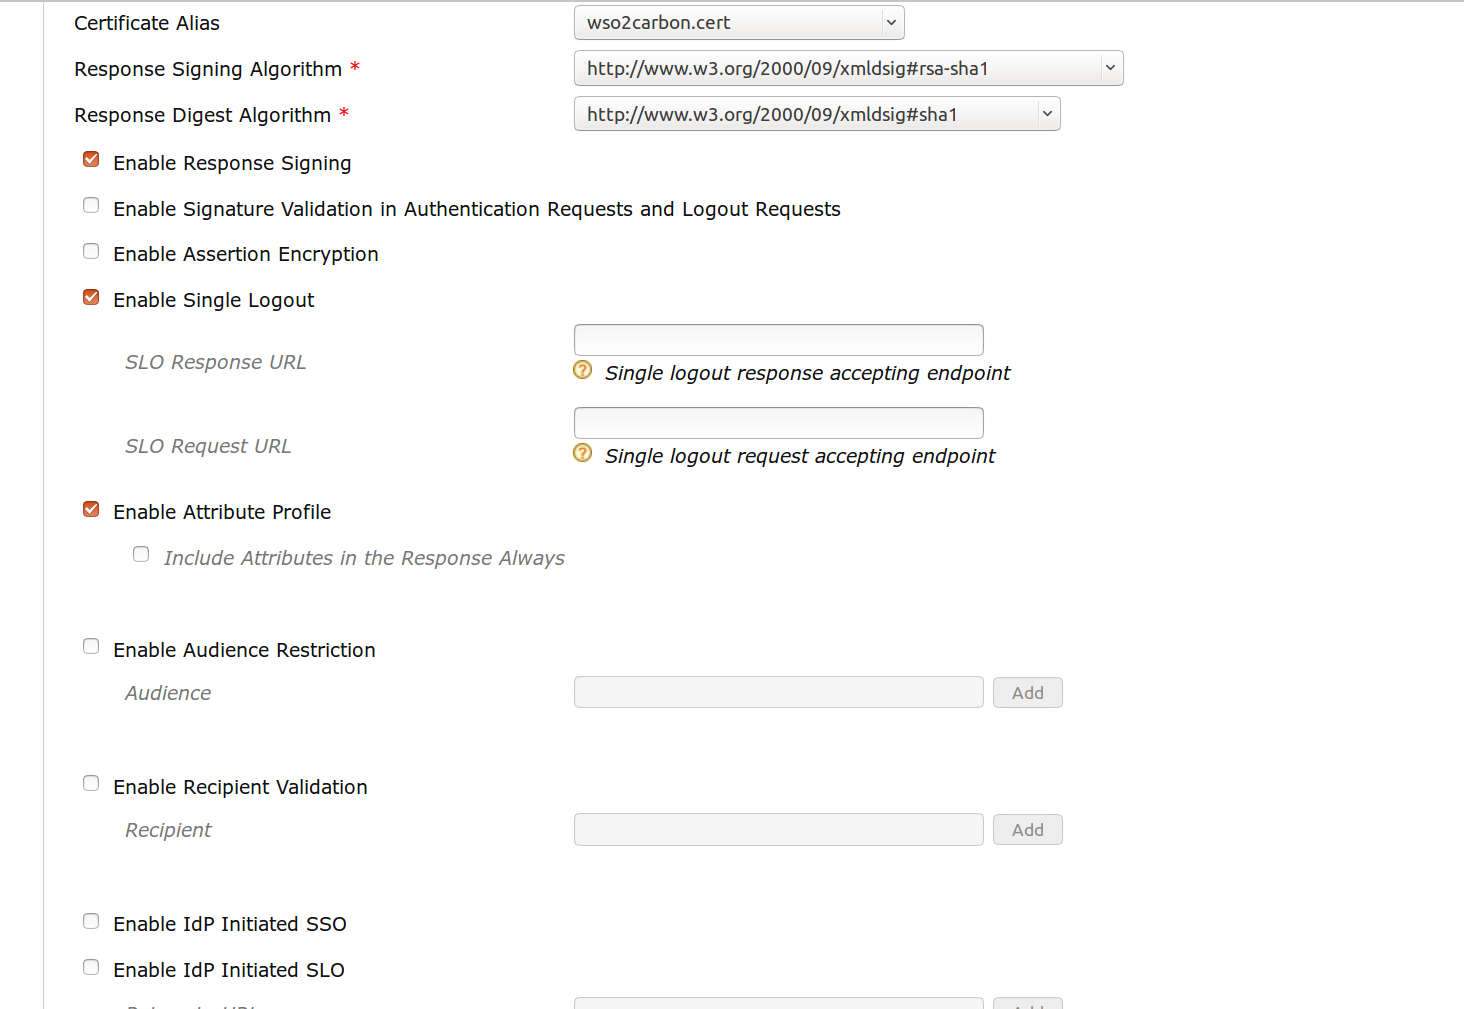Check Include Attributes in the Response Always
This screenshot has height=1009, width=1464.
point(141,555)
